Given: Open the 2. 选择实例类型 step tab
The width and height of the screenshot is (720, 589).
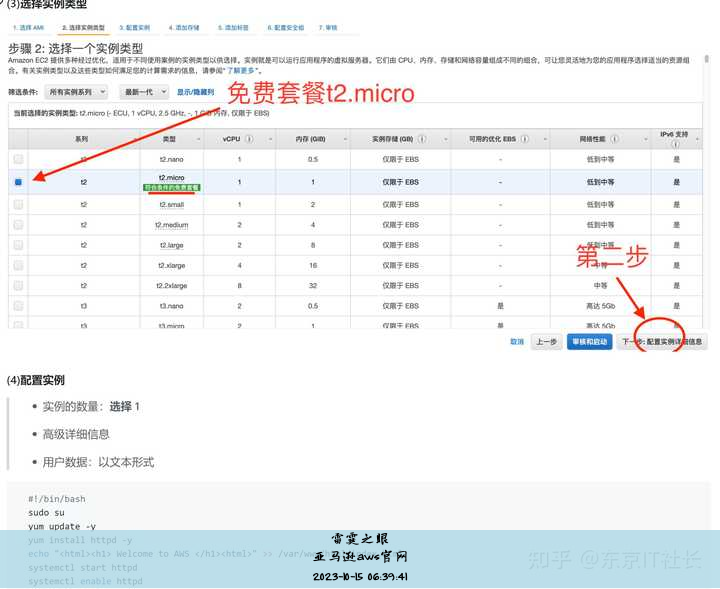Looking at the screenshot, I should (84, 28).
